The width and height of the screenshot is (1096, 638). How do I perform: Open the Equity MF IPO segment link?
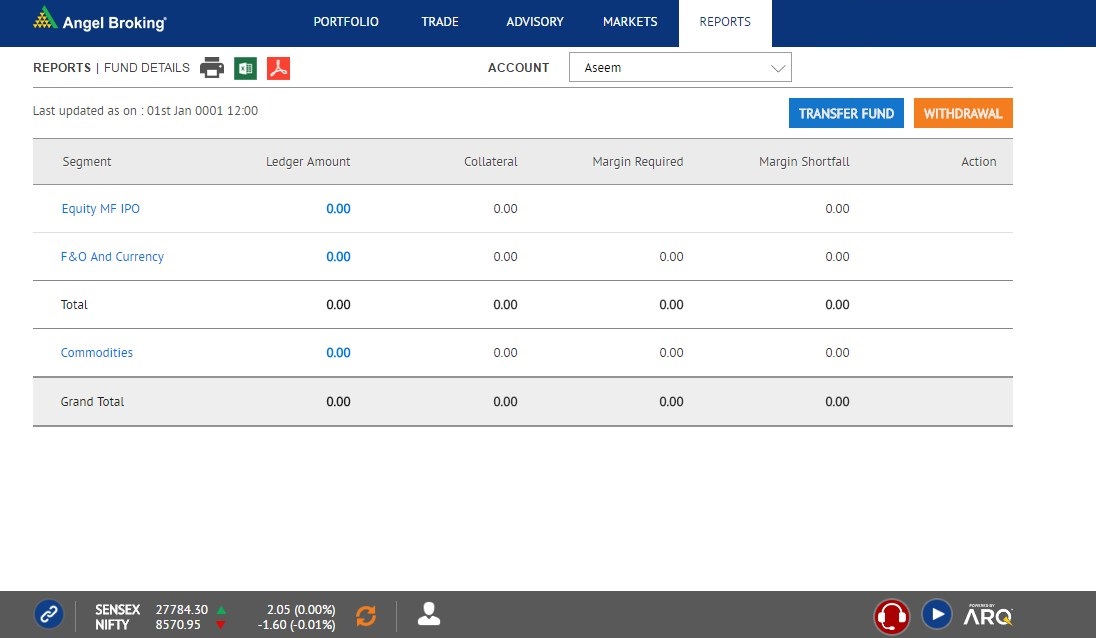(100, 209)
